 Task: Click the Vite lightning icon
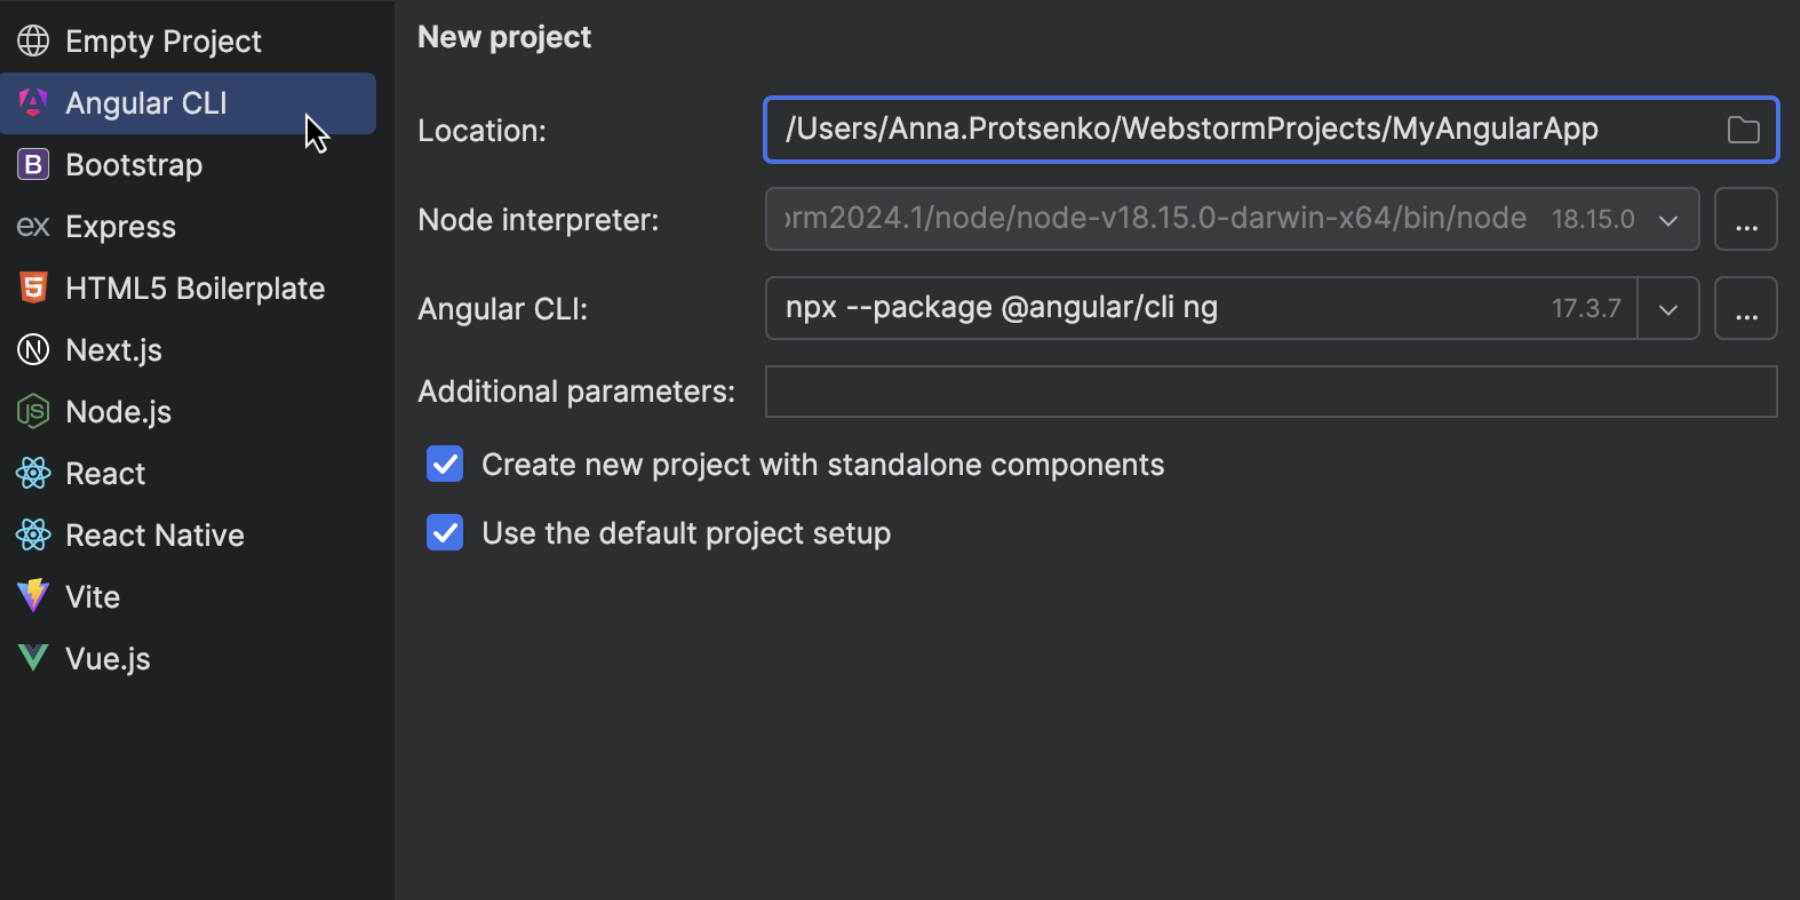coord(33,596)
